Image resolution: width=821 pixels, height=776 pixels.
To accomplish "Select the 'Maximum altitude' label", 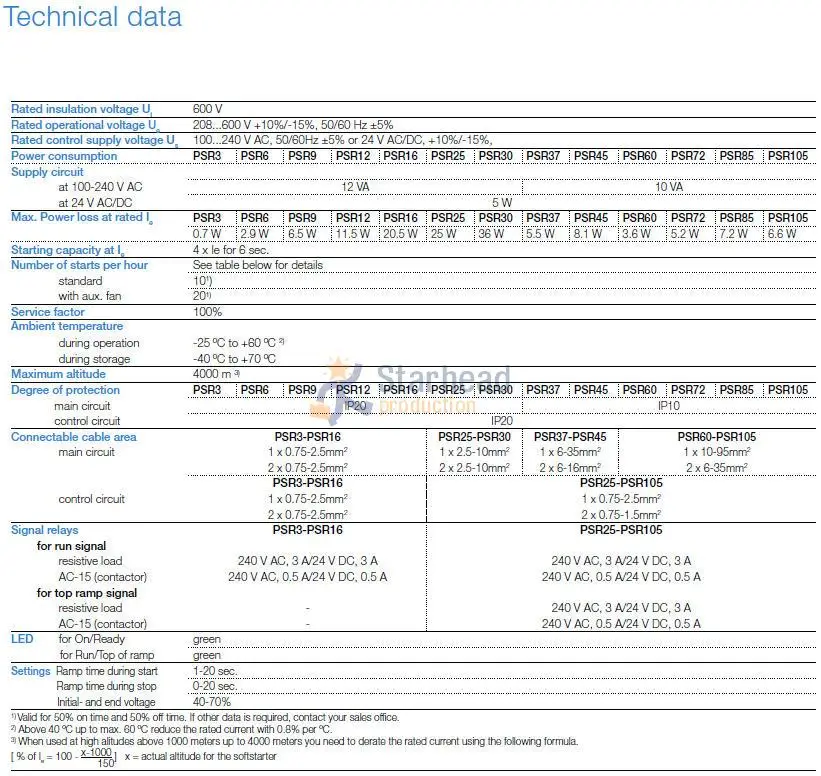I will pos(58,374).
